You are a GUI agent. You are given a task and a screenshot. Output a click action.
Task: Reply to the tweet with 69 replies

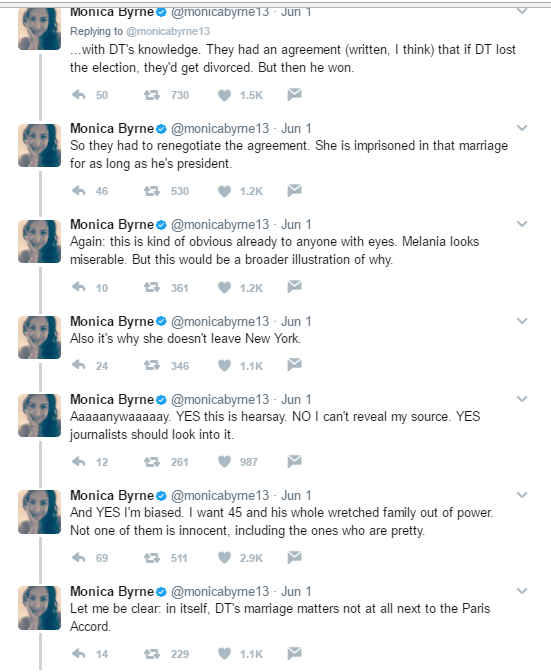78,557
